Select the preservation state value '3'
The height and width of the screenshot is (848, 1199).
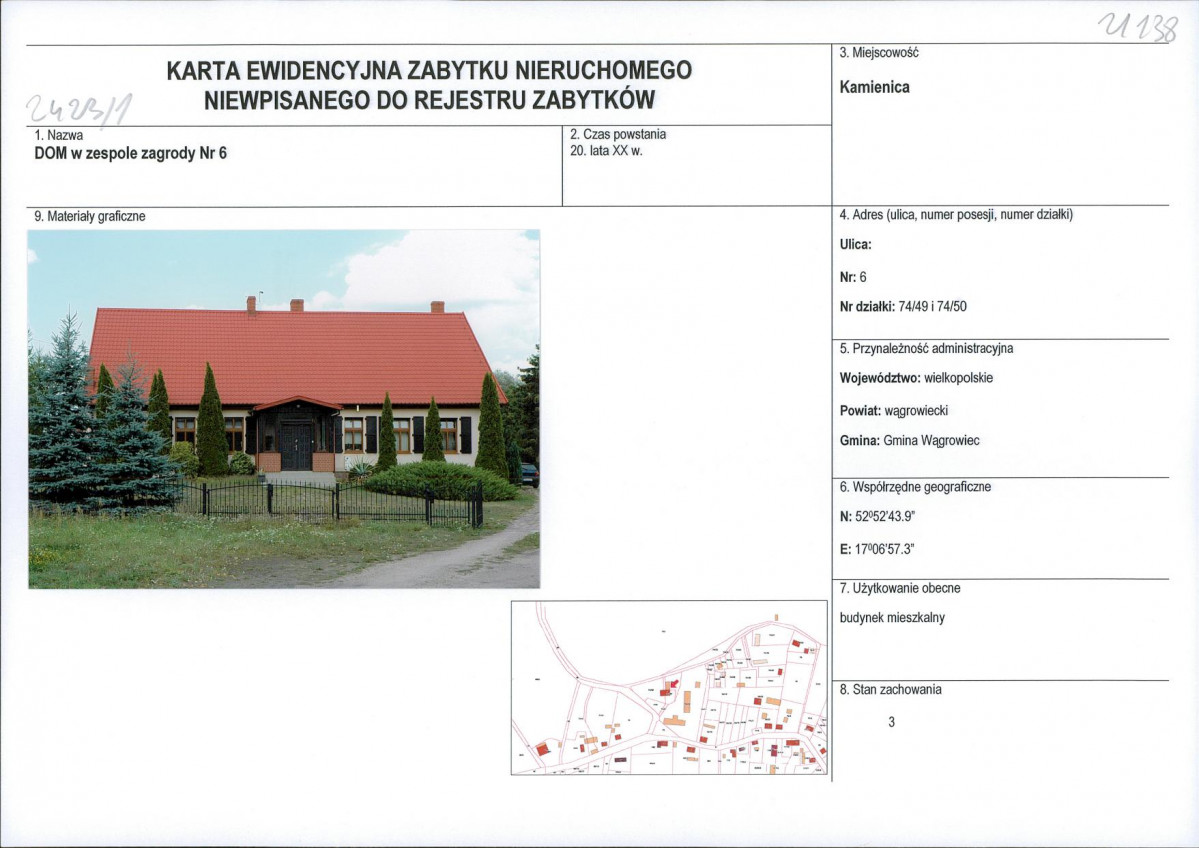click(892, 722)
